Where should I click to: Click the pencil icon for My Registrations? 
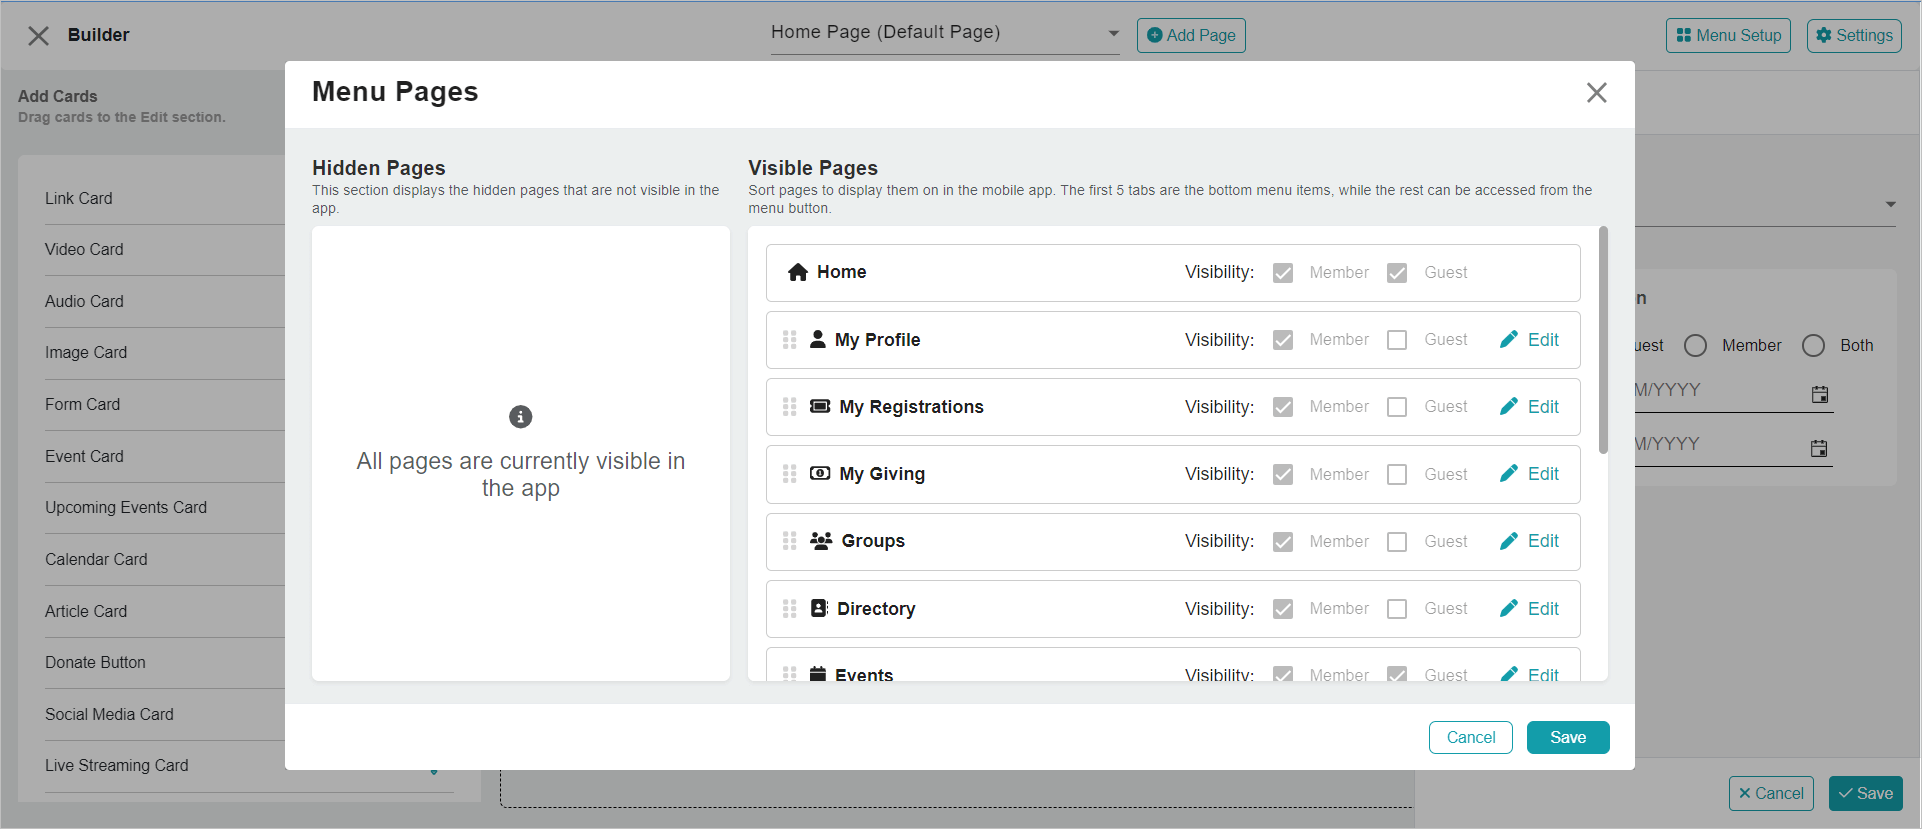pos(1509,407)
